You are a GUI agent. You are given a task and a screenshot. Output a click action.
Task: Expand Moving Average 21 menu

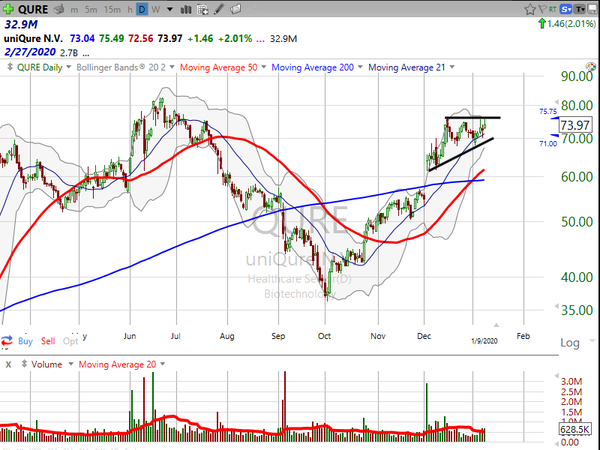(452, 67)
